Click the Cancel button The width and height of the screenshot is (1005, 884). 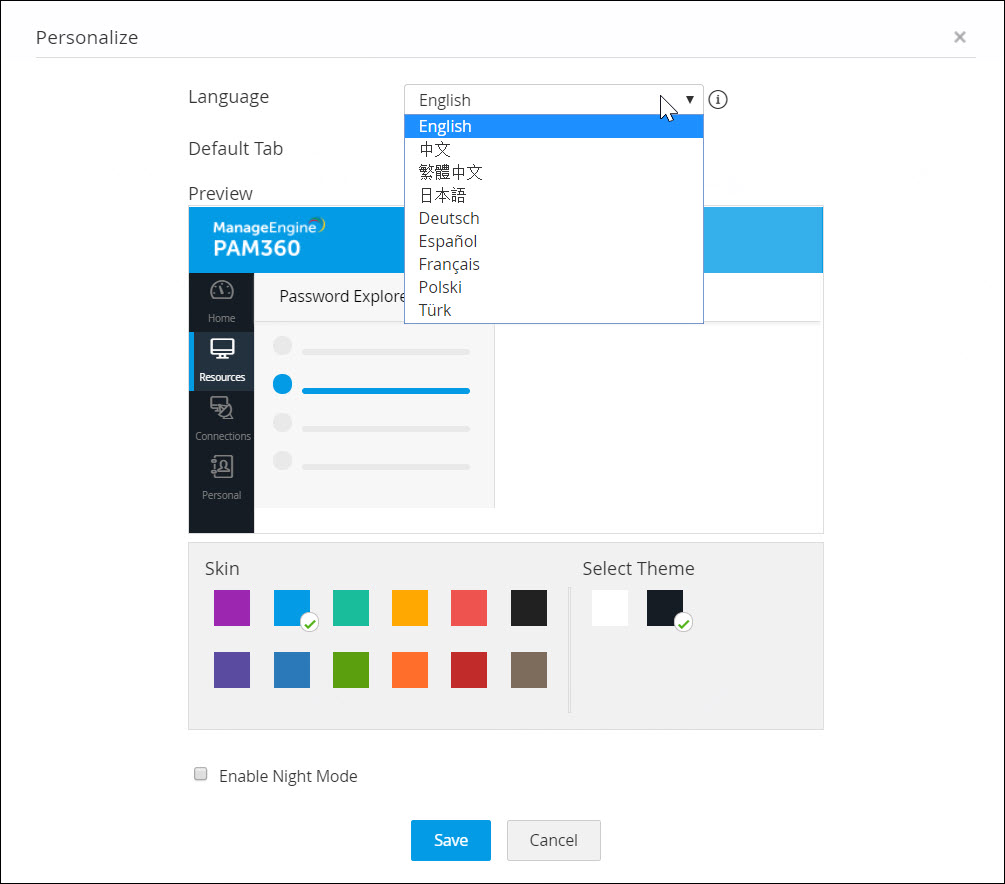click(554, 840)
